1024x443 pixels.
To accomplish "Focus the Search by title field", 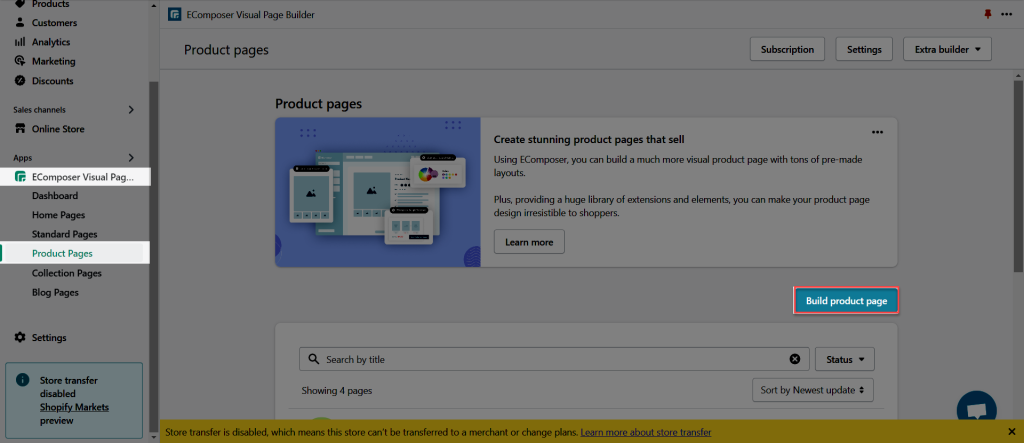I will pos(554,359).
